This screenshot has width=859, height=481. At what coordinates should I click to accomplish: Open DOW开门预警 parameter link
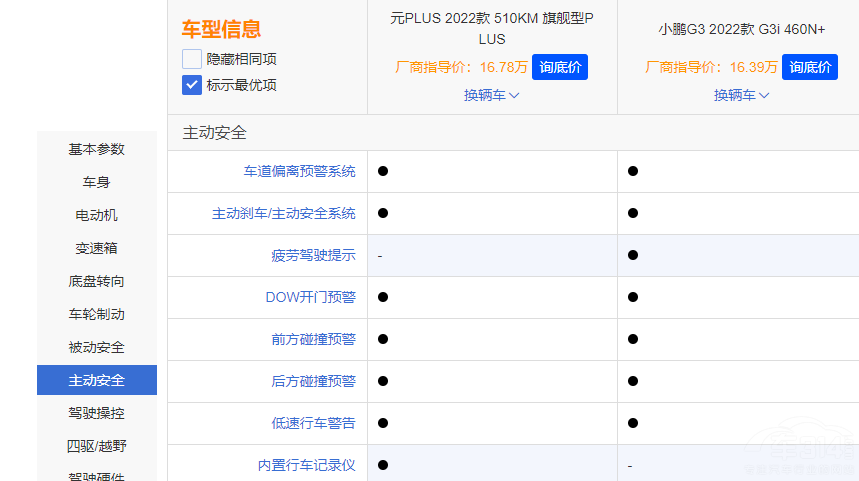pyautogui.click(x=310, y=297)
